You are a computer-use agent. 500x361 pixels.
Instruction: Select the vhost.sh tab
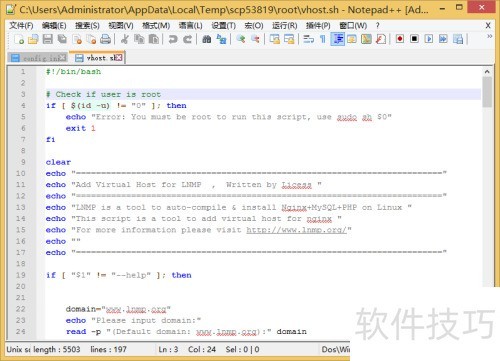(96, 58)
